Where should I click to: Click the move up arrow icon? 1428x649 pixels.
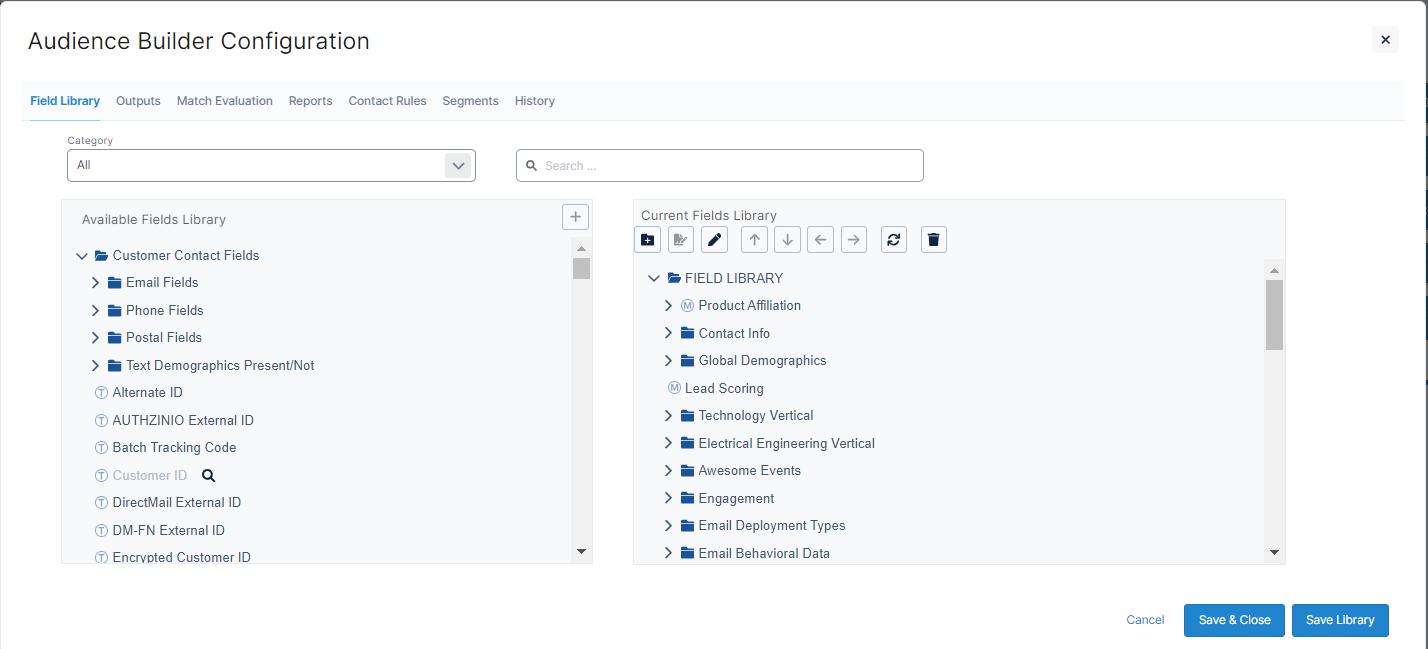(x=754, y=240)
